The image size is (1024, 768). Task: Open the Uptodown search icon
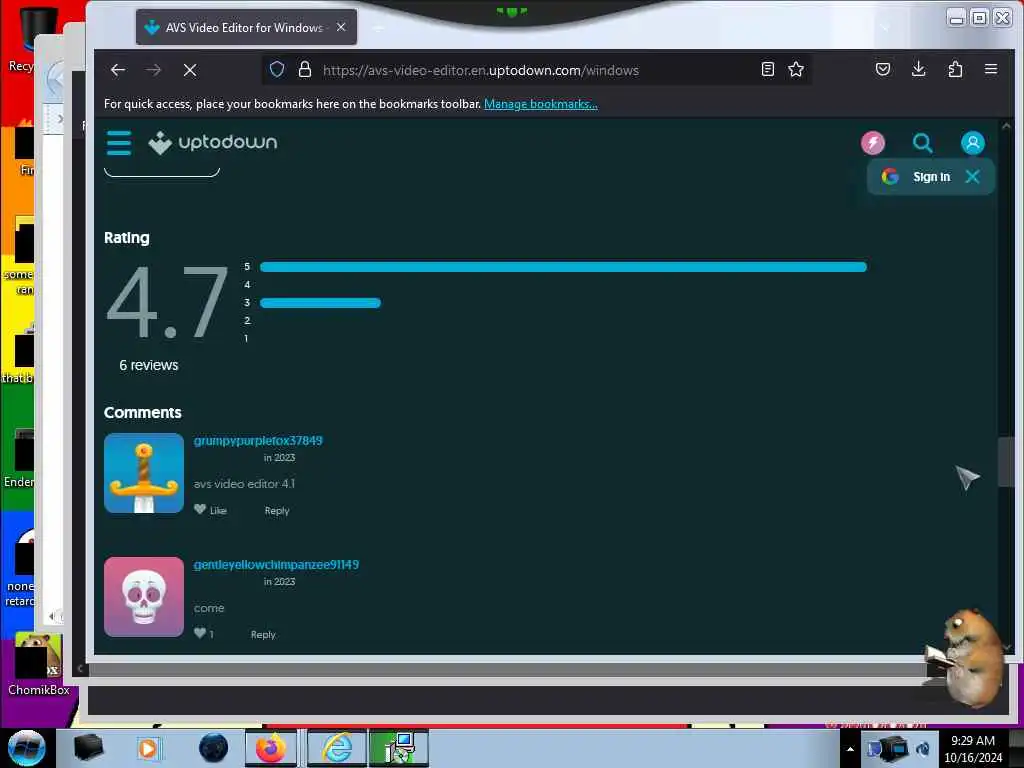(x=922, y=142)
